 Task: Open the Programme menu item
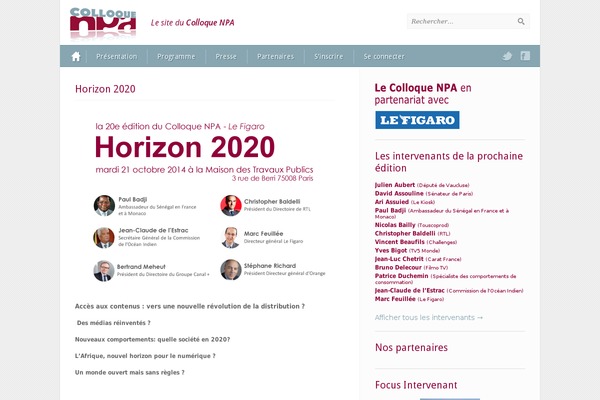click(x=176, y=56)
